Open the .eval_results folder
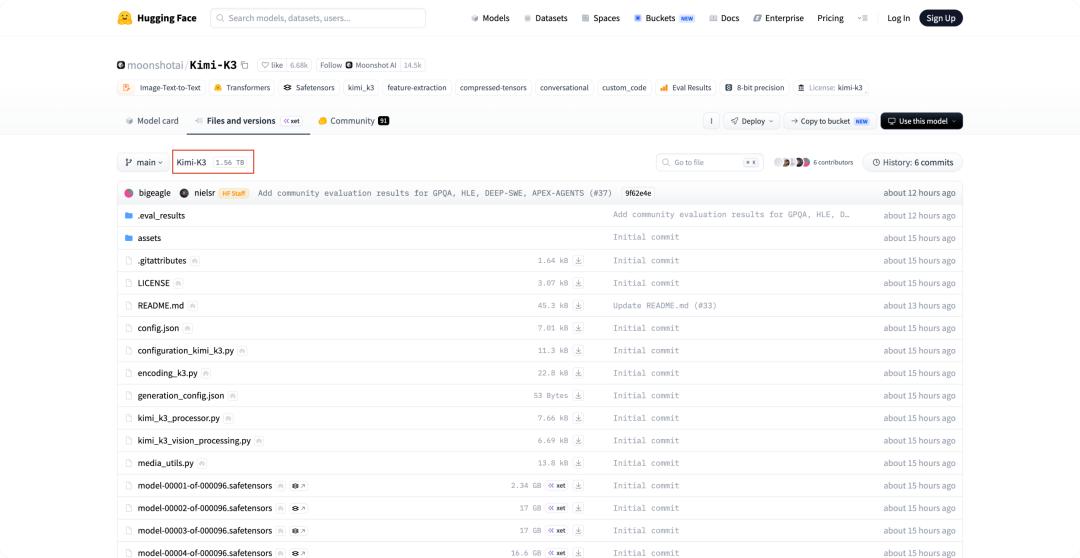 point(161,216)
